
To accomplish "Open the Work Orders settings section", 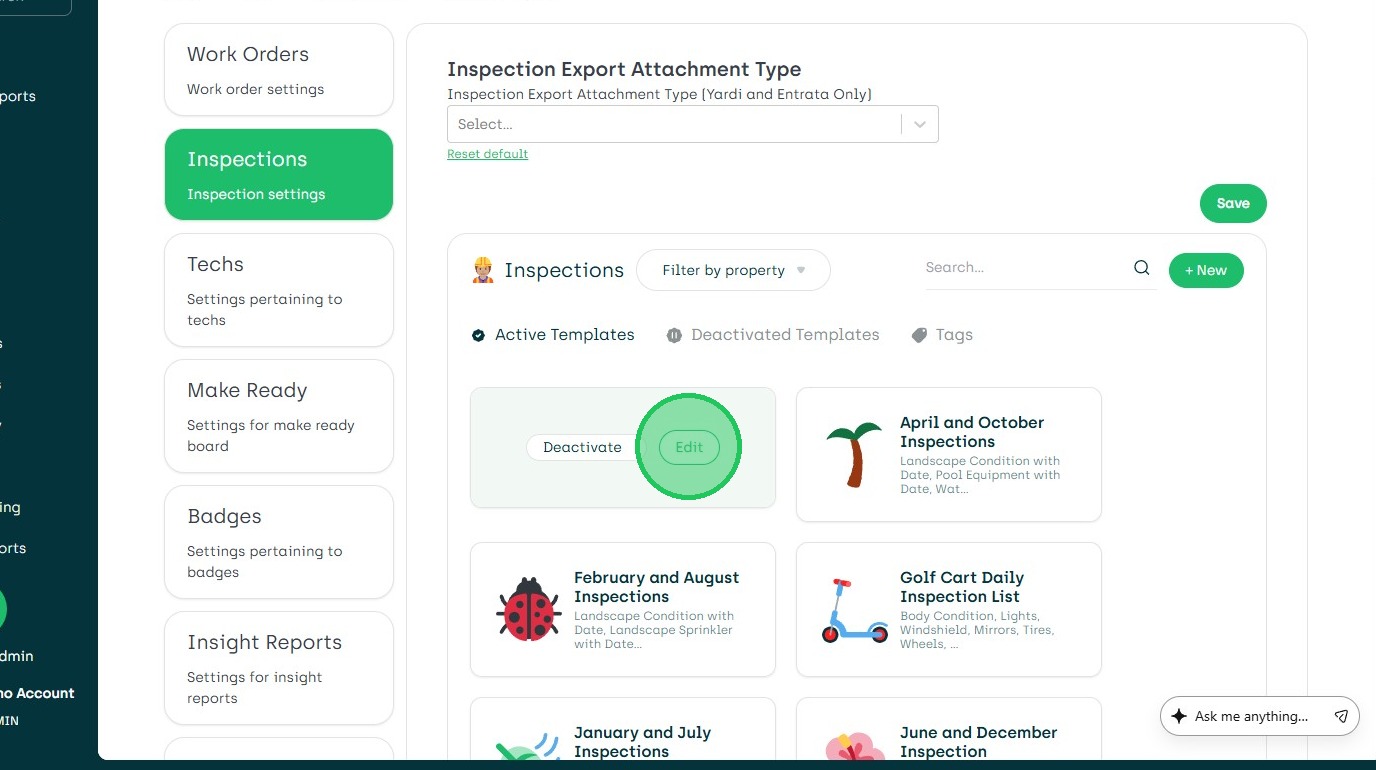I will pos(278,70).
